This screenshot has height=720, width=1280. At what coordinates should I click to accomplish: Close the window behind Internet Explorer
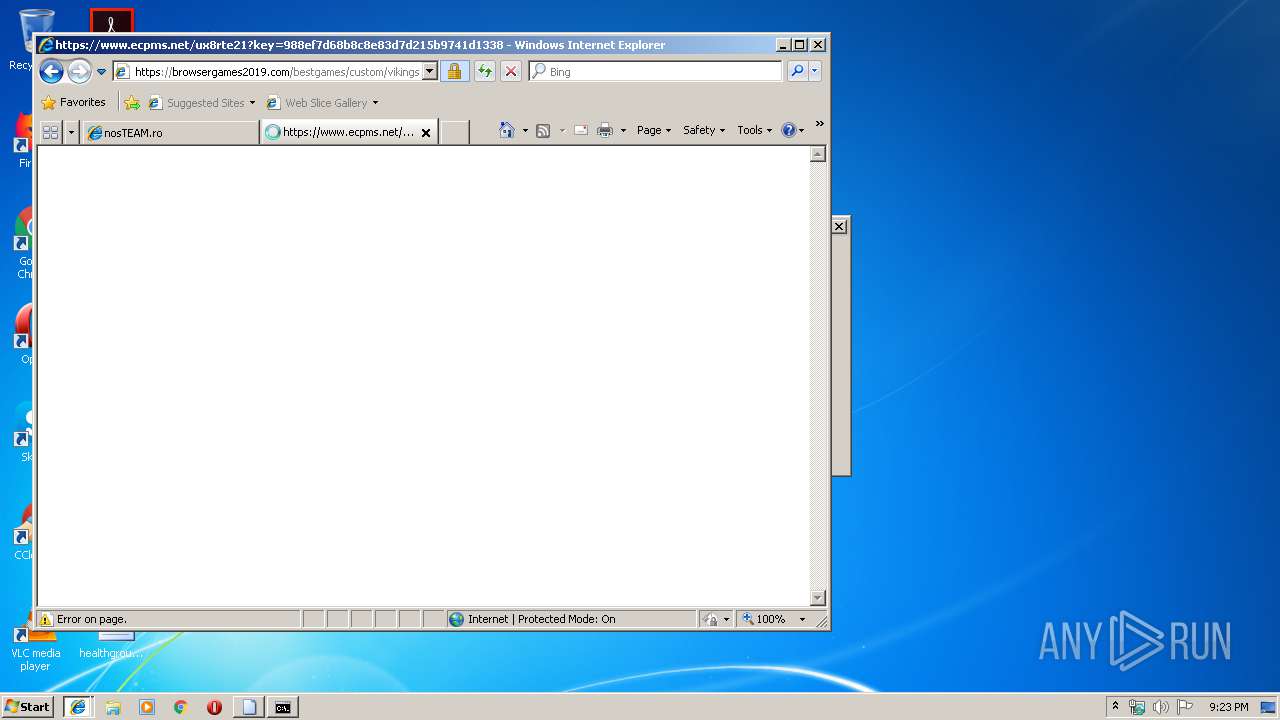tap(839, 226)
